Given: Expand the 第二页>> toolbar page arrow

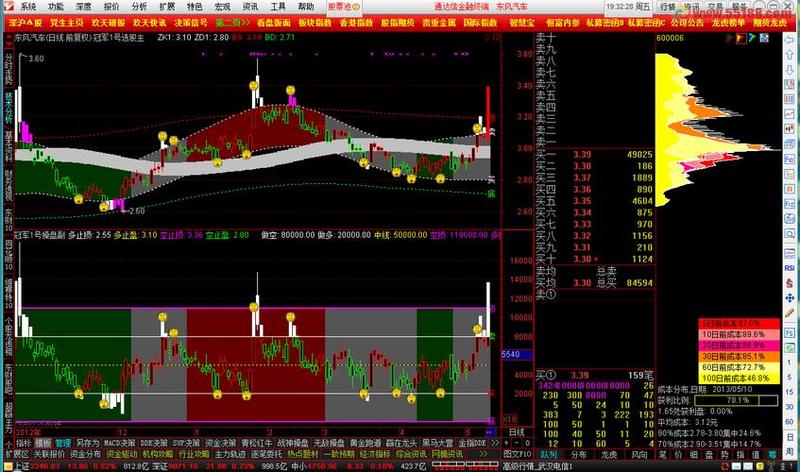Looking at the screenshot, I should coord(233,23).
